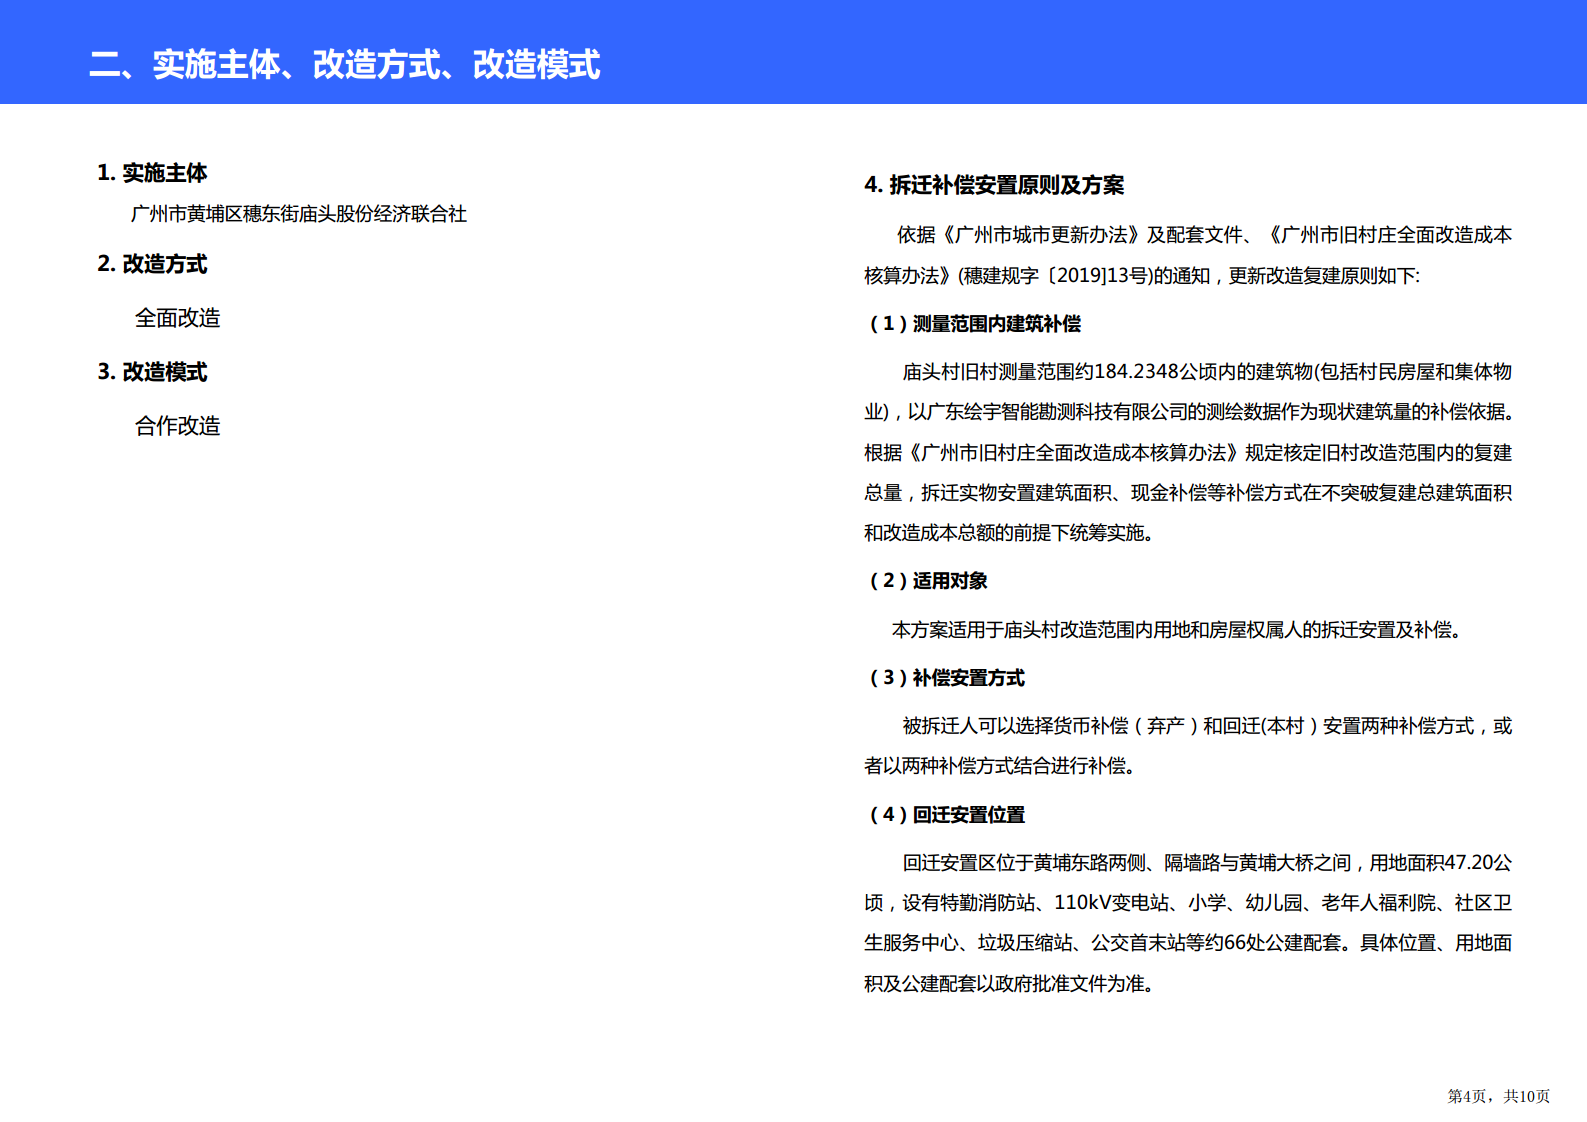The width and height of the screenshot is (1587, 1122).
Task: Click the heading '4. 拆迁补偿安置原则及方案'
Action: [x=993, y=185]
